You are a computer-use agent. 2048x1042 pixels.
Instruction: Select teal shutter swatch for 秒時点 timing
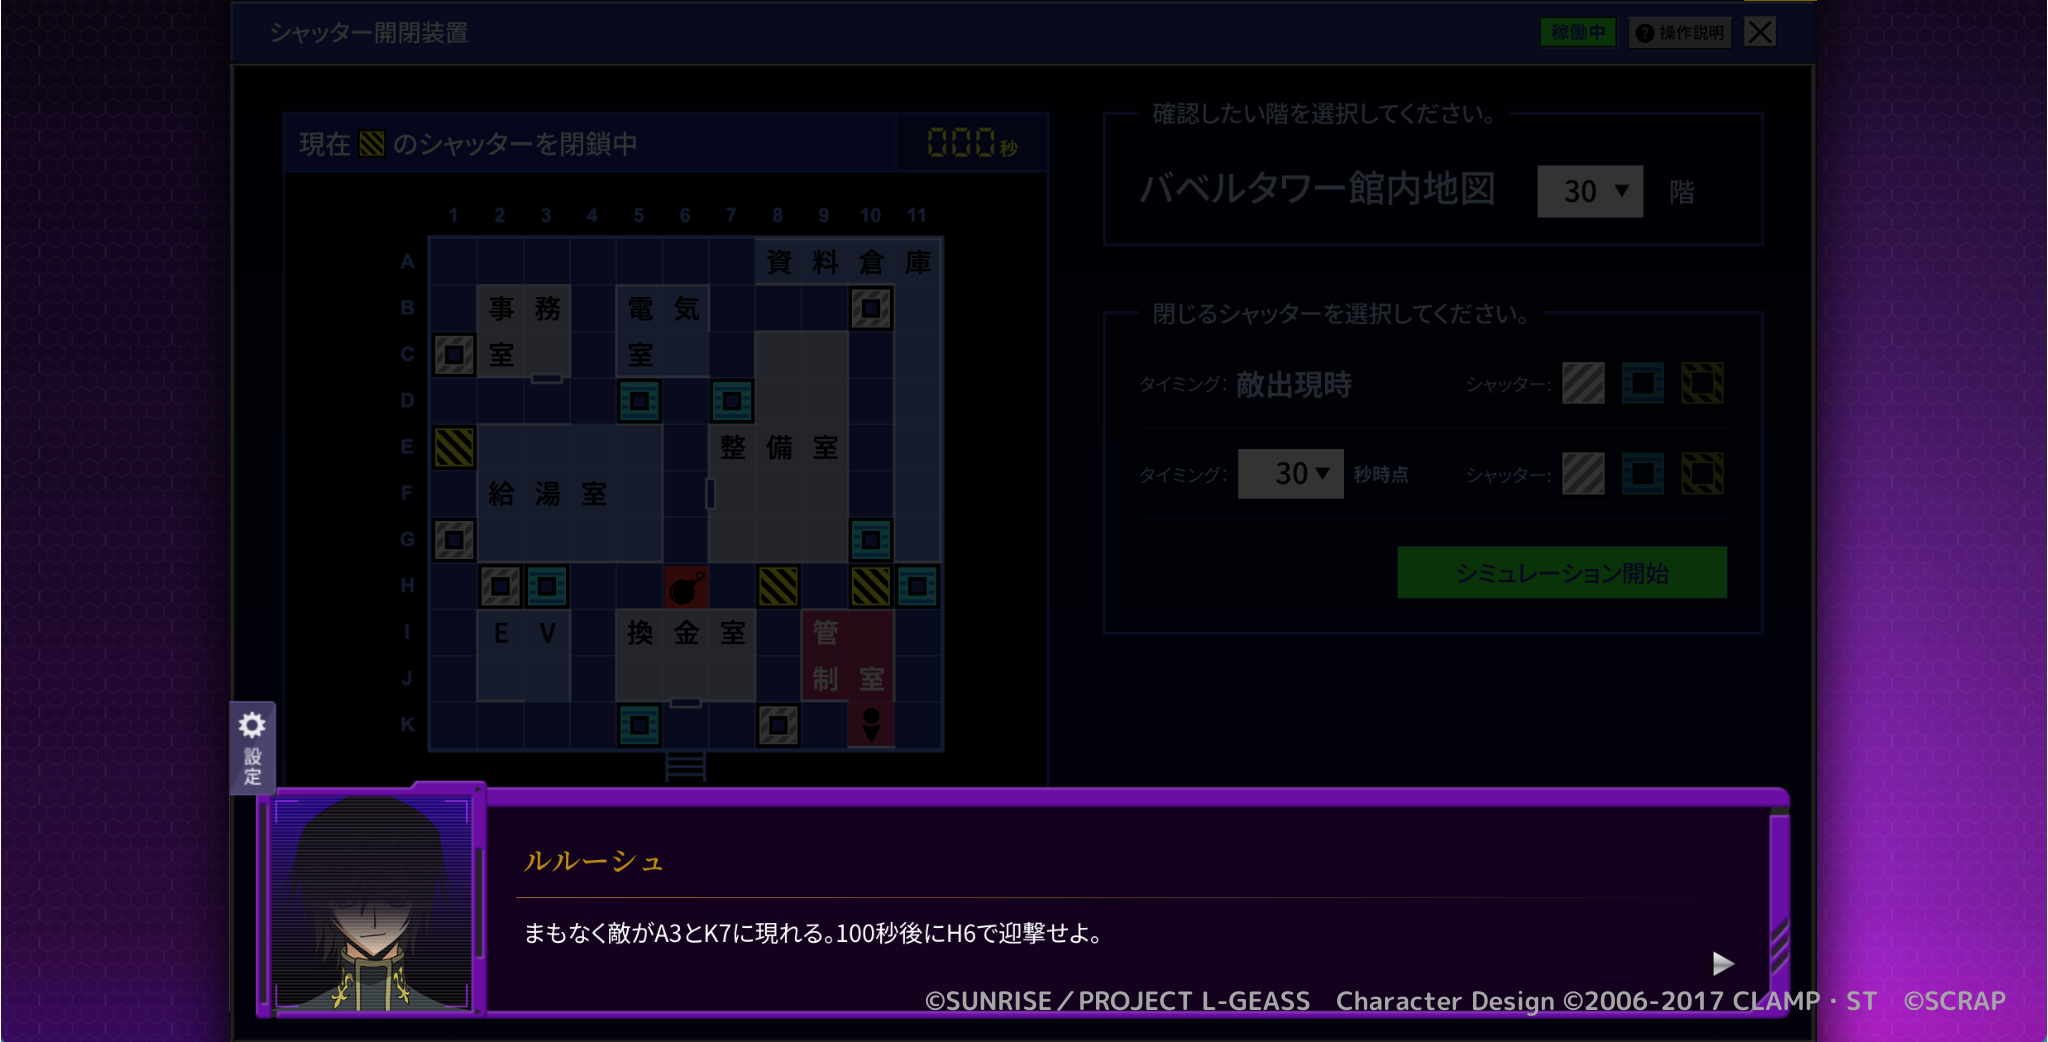pyautogui.click(x=1642, y=473)
